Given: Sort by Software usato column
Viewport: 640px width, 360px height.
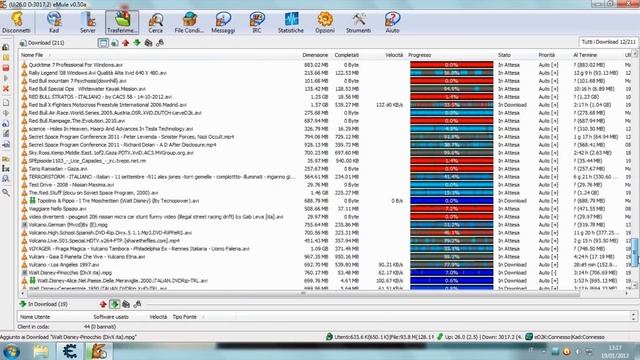Looking at the screenshot, I should click(x=111, y=317).
